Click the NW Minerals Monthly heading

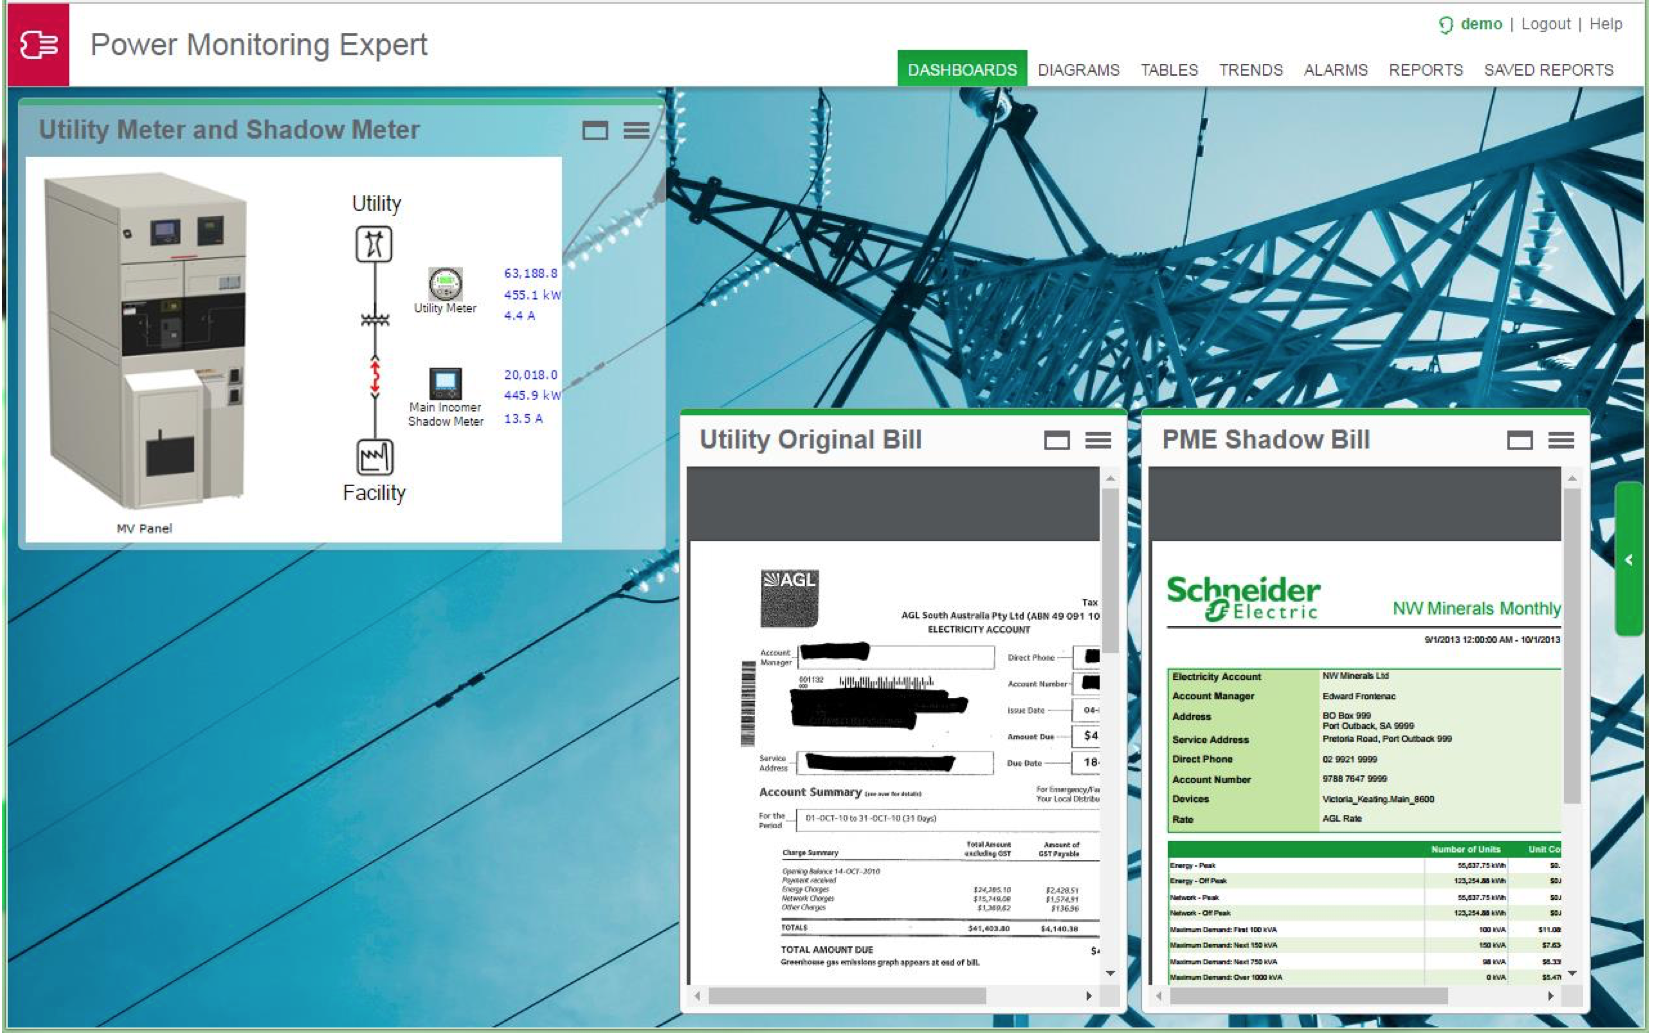[1476, 608]
